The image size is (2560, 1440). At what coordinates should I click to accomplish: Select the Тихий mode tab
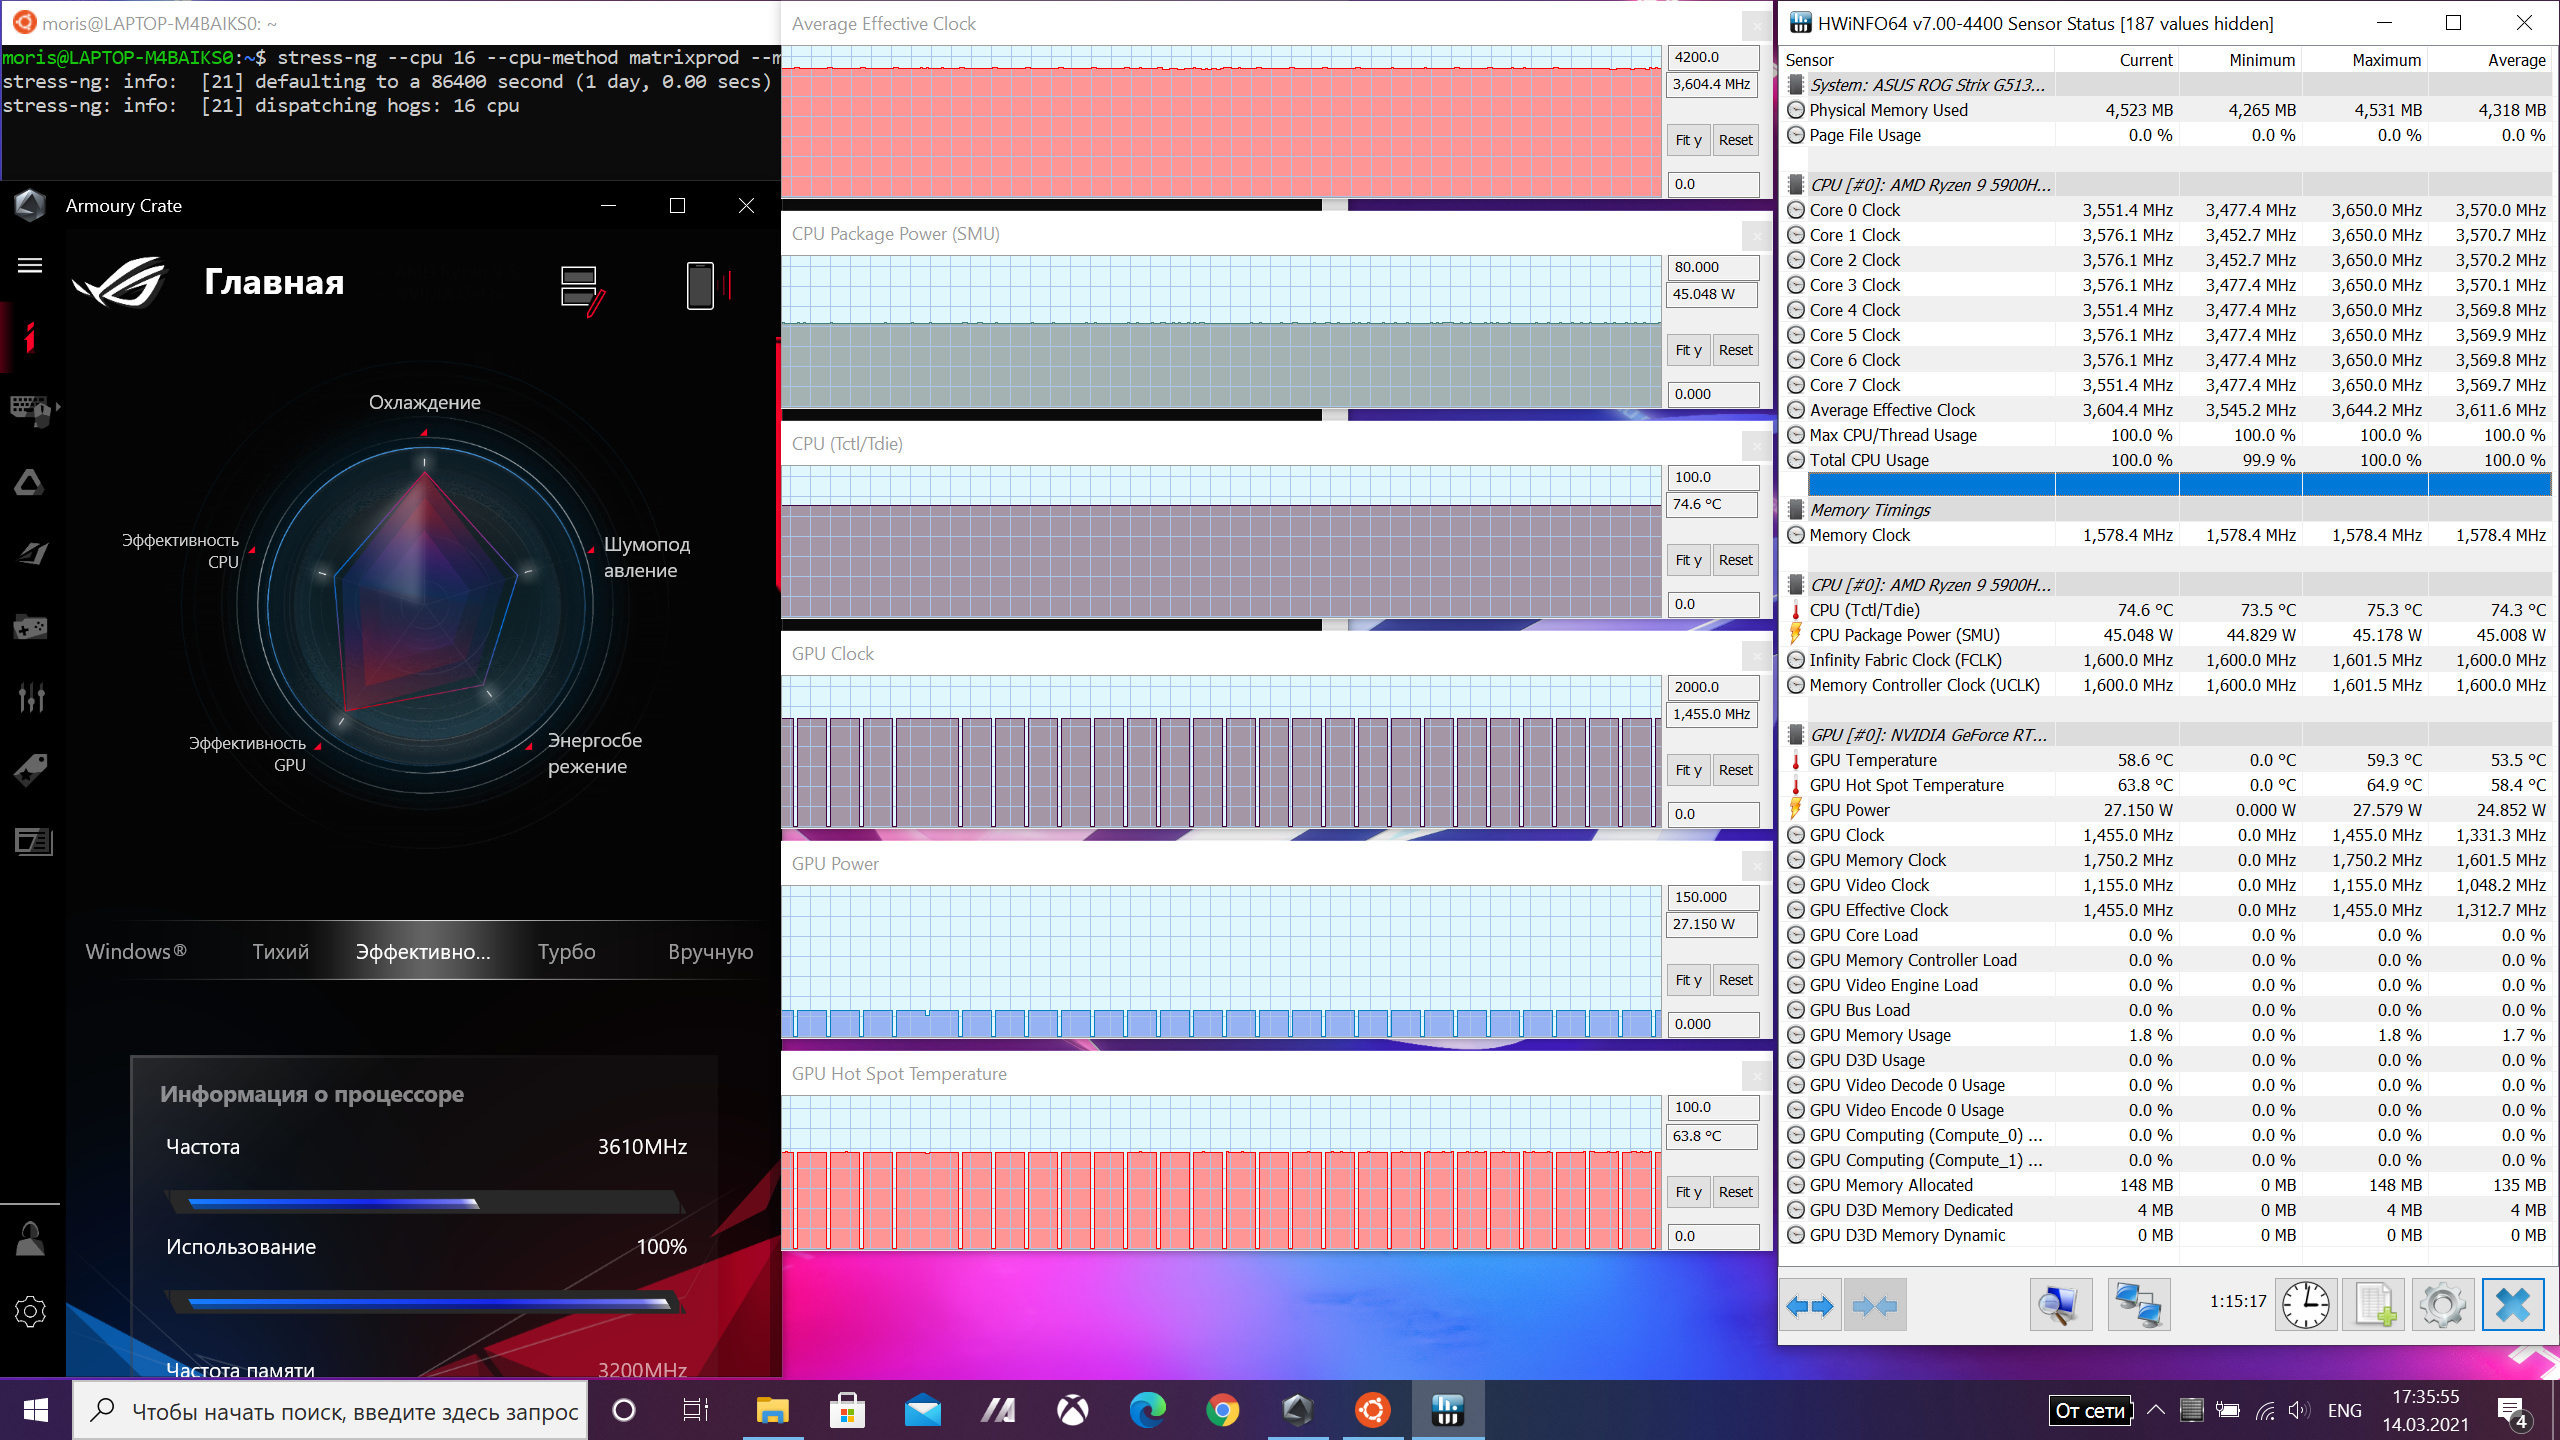click(280, 951)
